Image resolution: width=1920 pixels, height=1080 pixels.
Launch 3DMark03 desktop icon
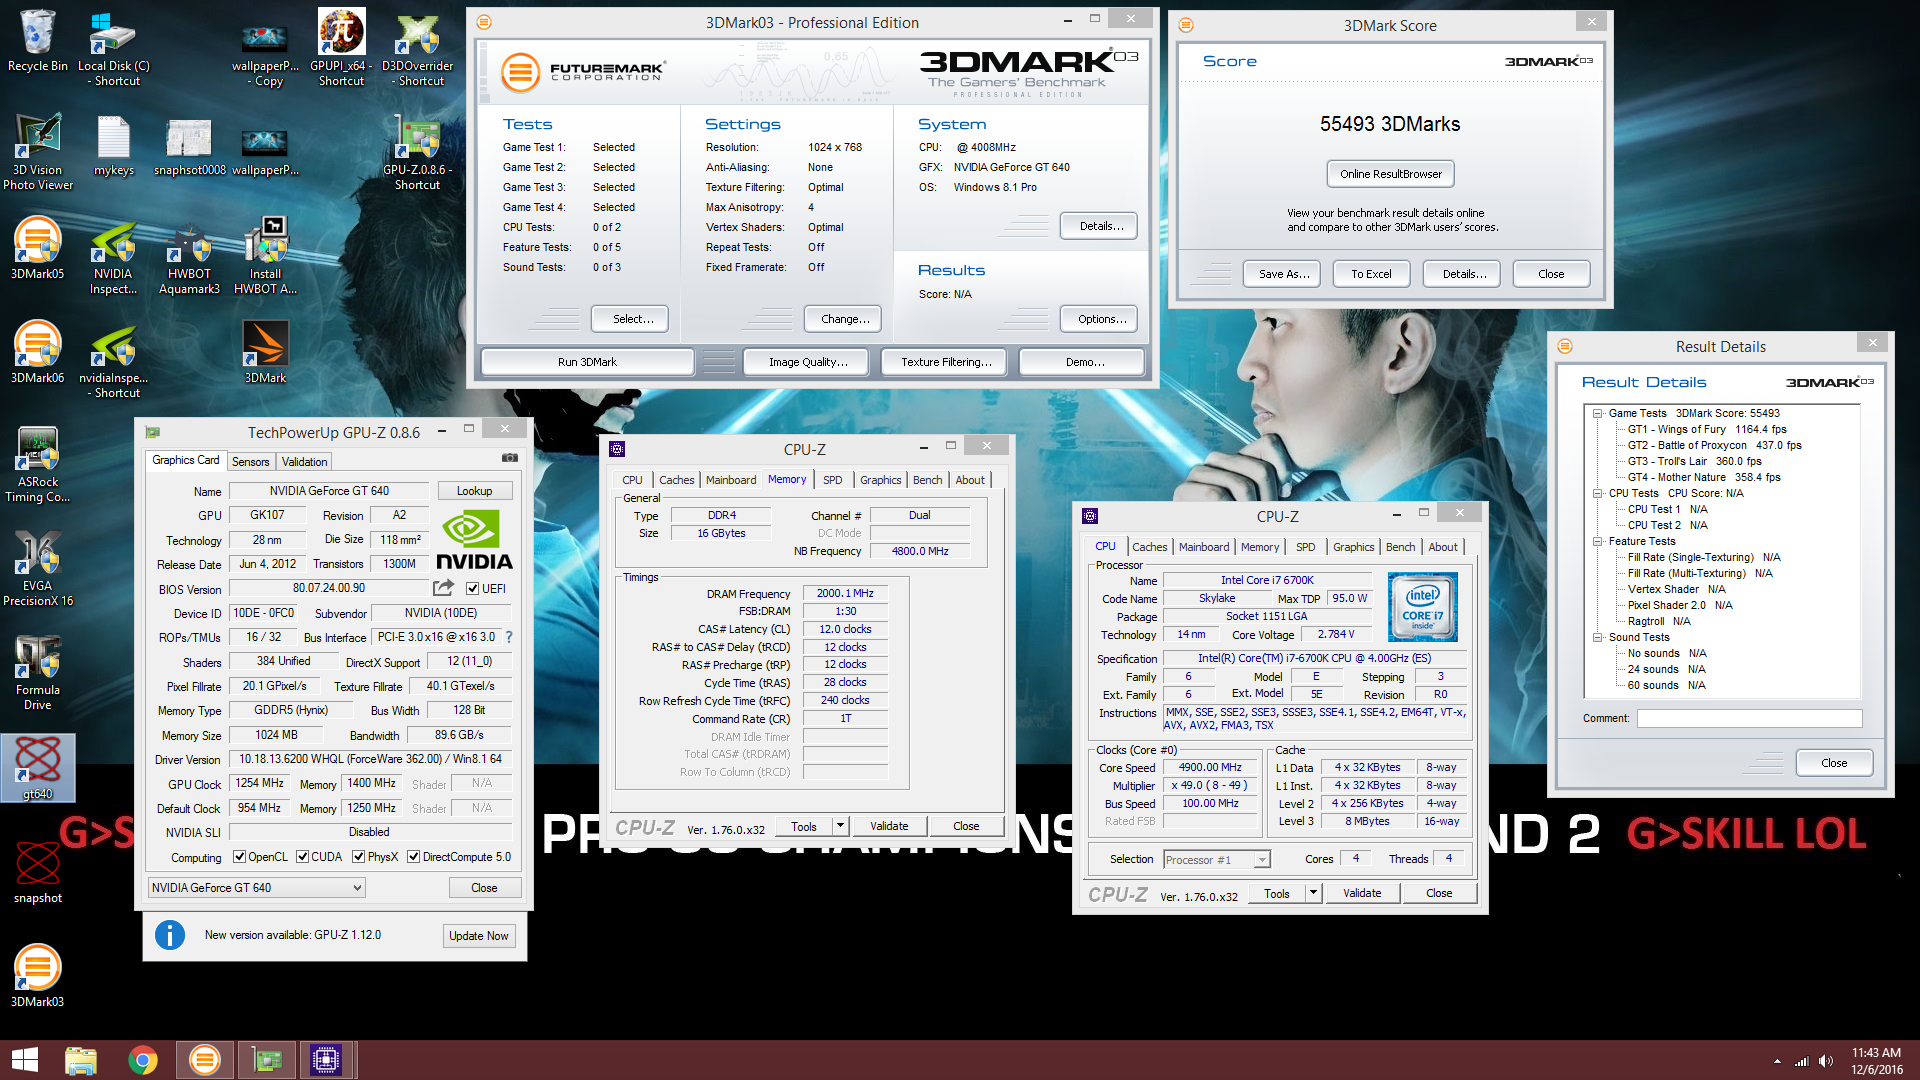pyautogui.click(x=38, y=977)
